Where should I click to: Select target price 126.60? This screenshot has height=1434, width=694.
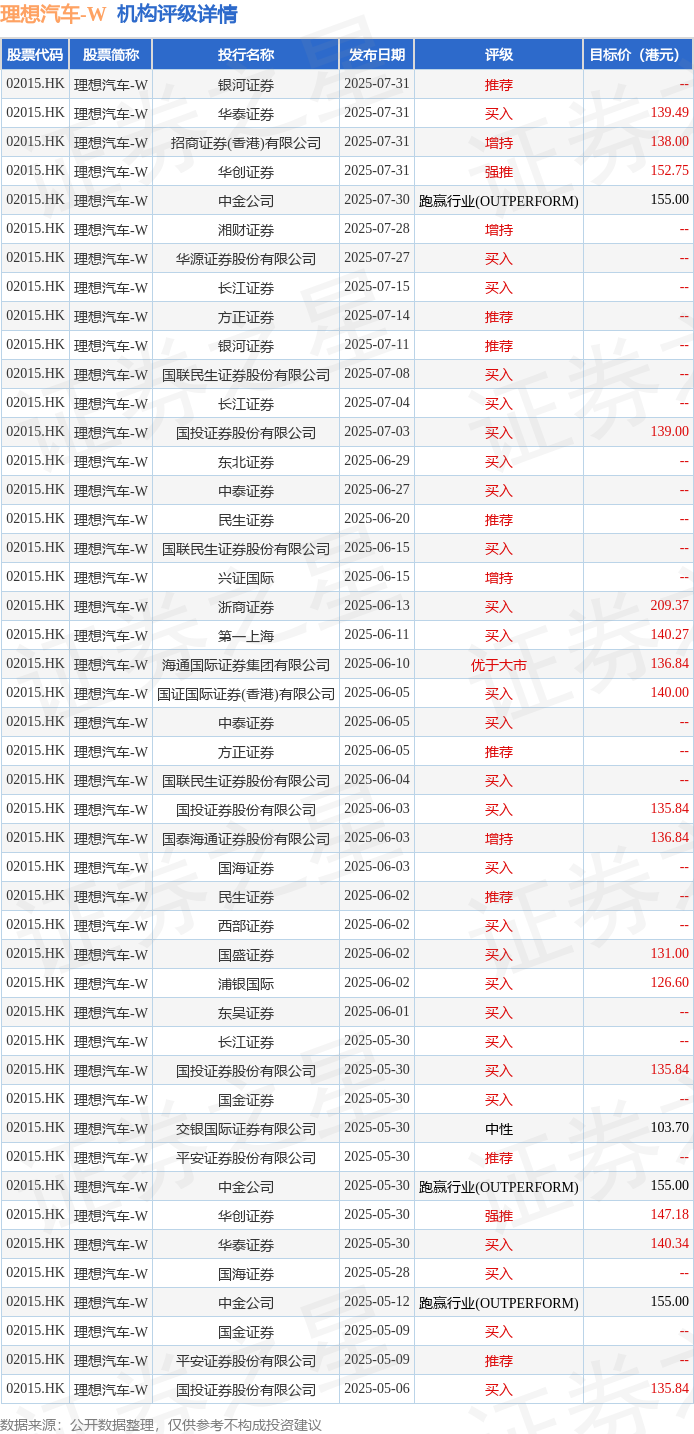tap(669, 983)
